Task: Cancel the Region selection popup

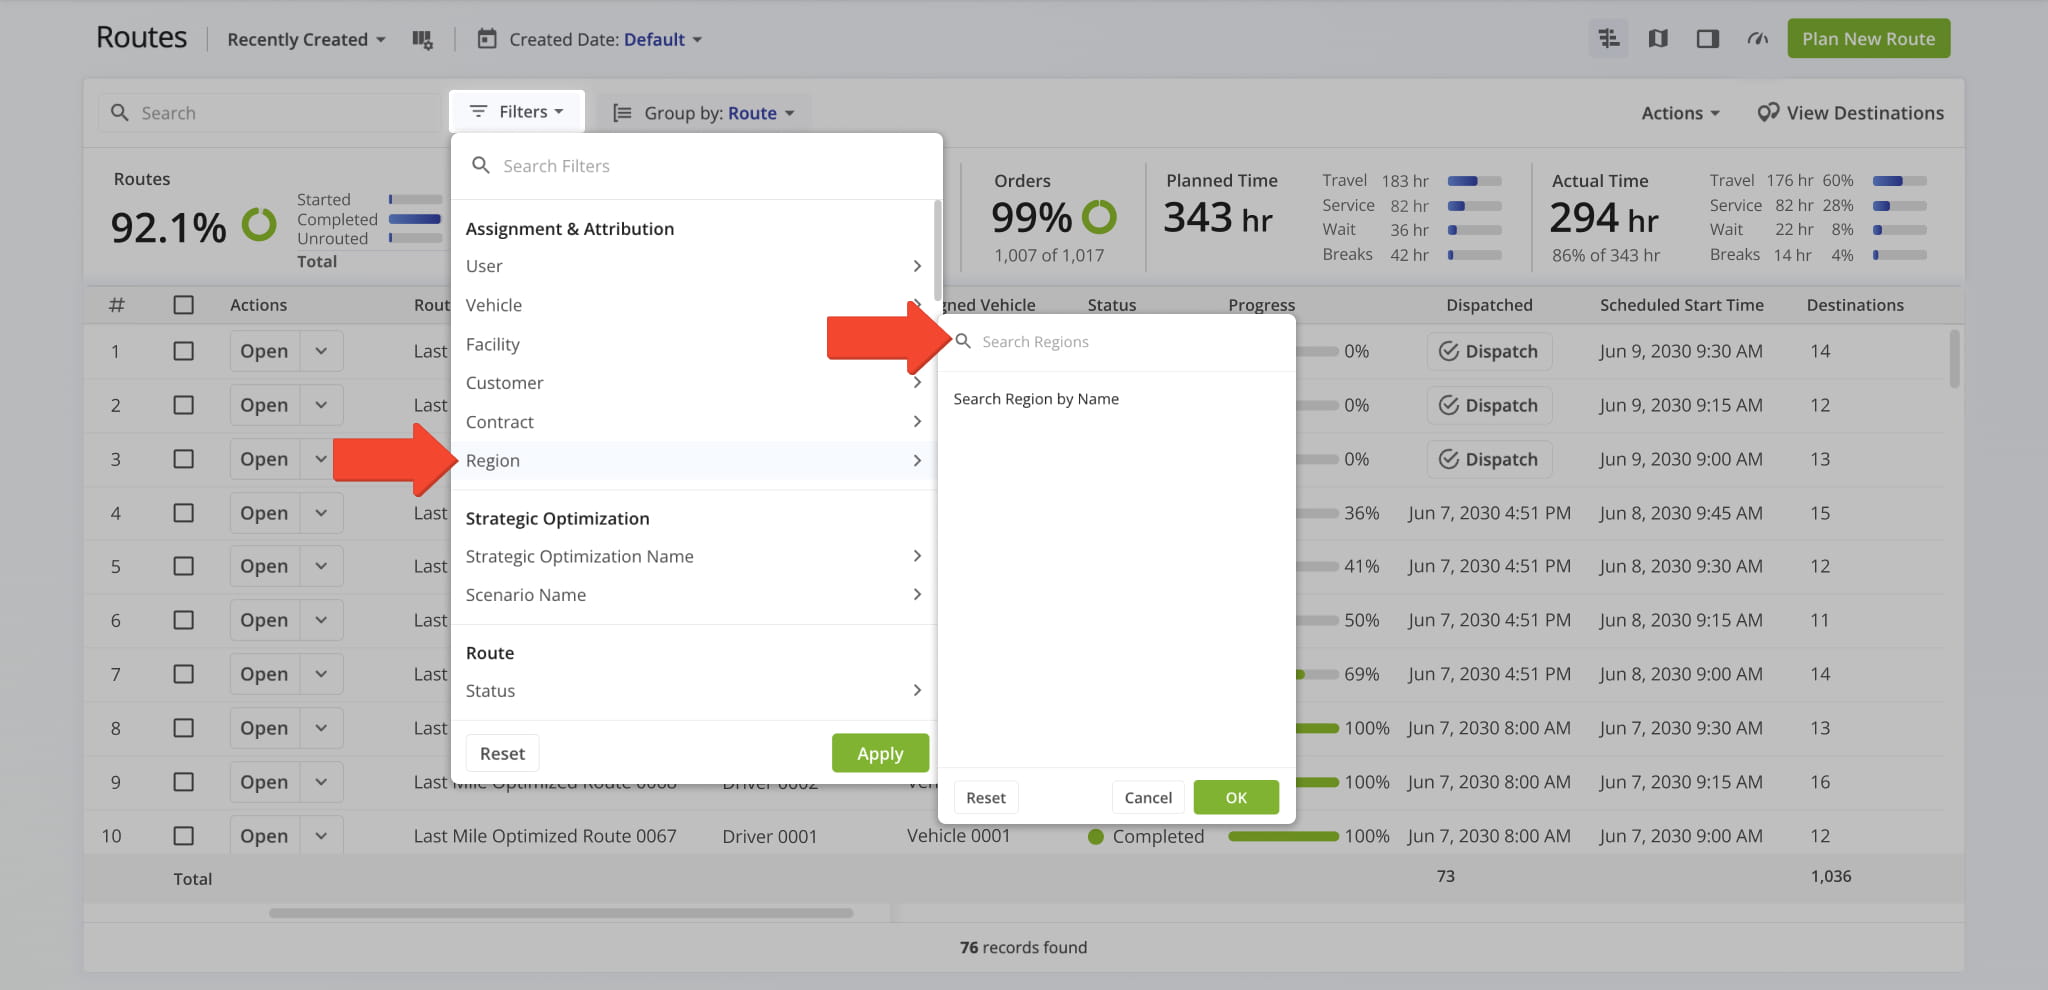Action: click(1148, 797)
